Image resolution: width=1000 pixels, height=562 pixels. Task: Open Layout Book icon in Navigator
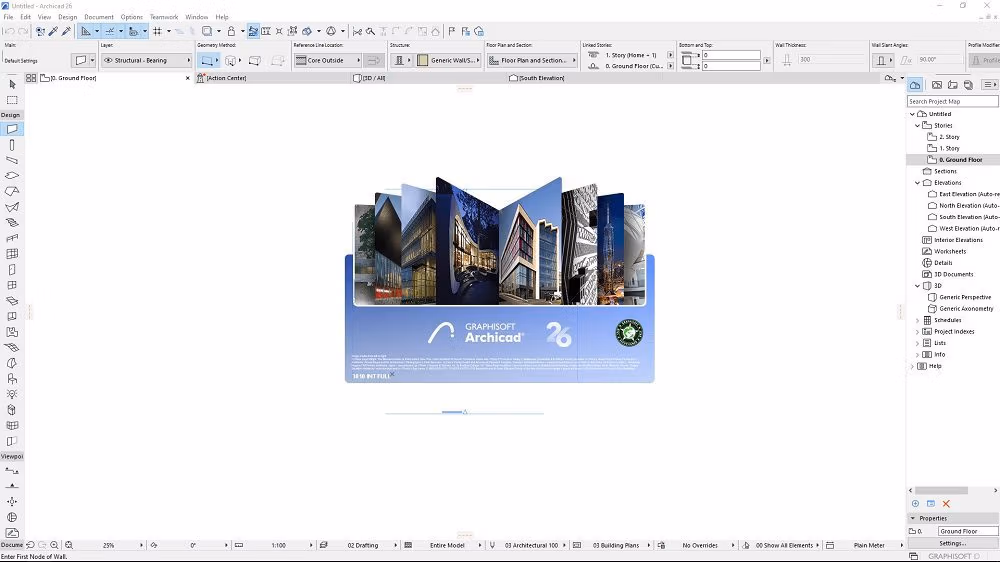coord(953,85)
